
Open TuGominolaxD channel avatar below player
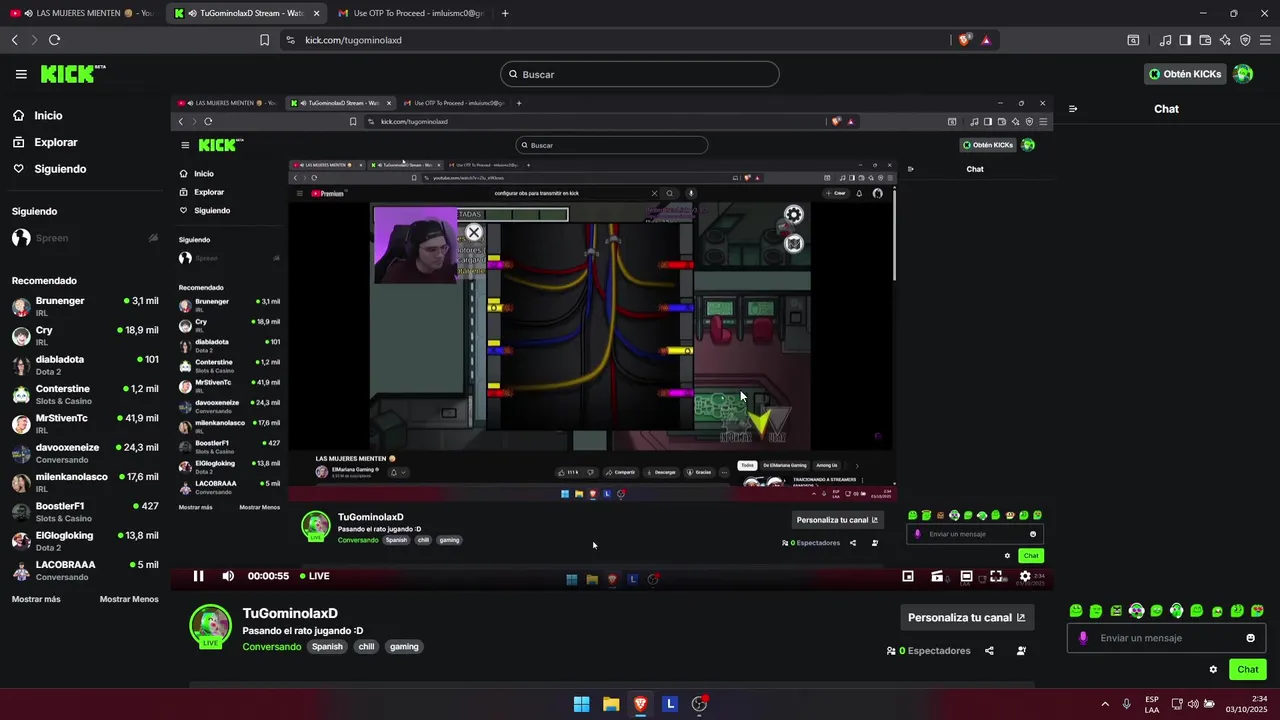click(210, 626)
